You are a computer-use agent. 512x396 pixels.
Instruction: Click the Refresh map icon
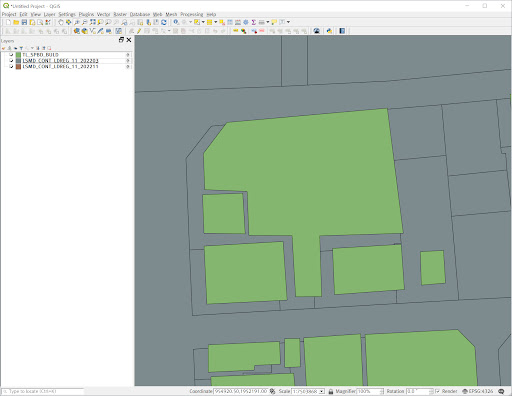pos(164,22)
